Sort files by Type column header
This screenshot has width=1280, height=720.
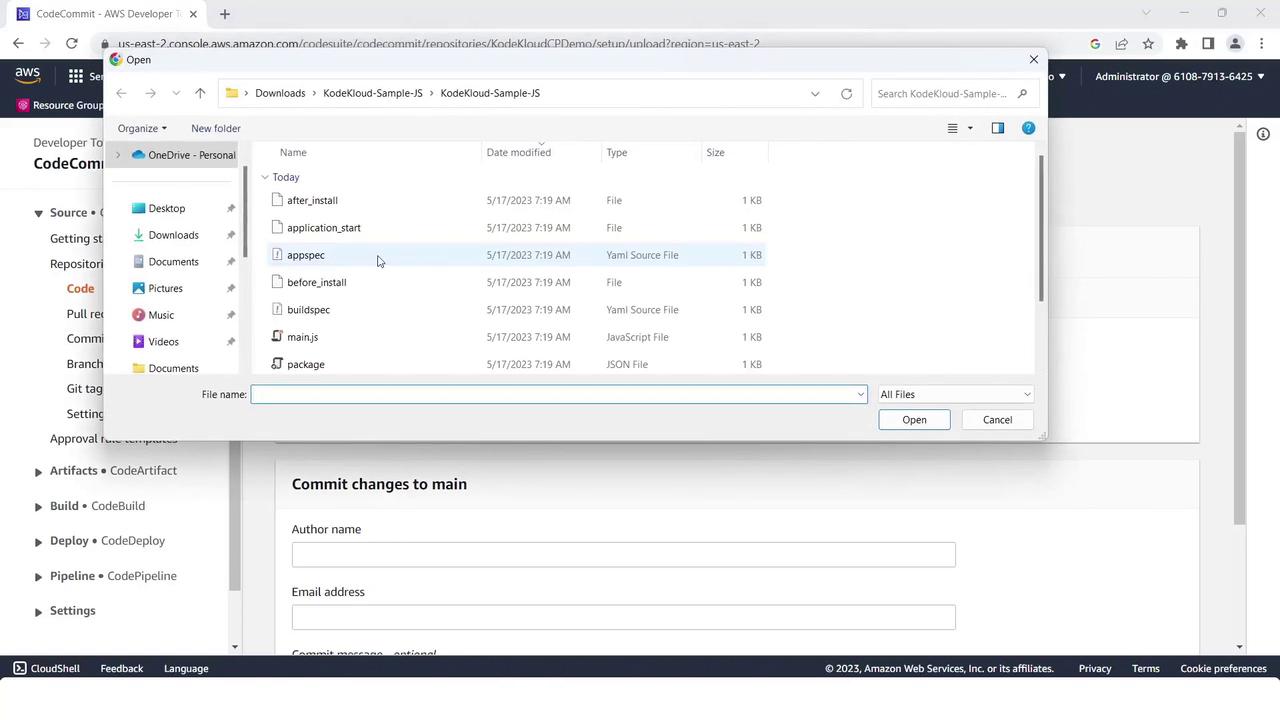(617, 152)
